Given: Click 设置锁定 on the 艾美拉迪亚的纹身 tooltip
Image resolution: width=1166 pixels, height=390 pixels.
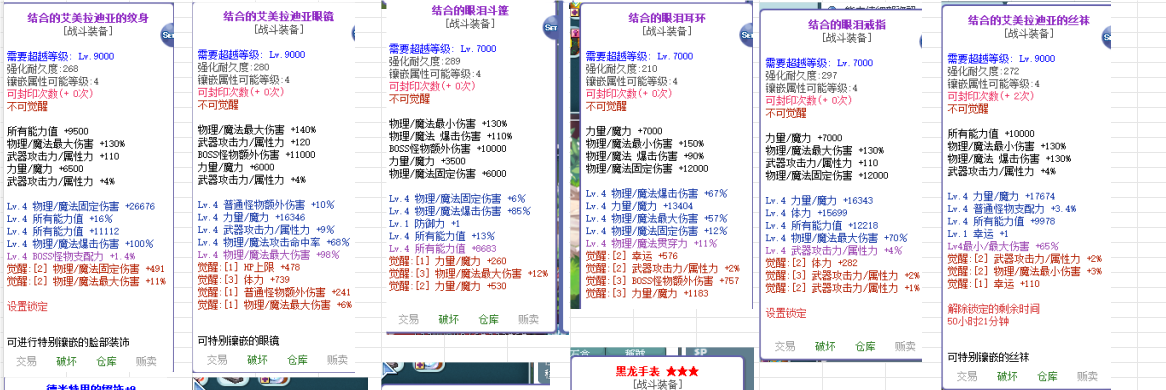Looking at the screenshot, I should point(27,306).
